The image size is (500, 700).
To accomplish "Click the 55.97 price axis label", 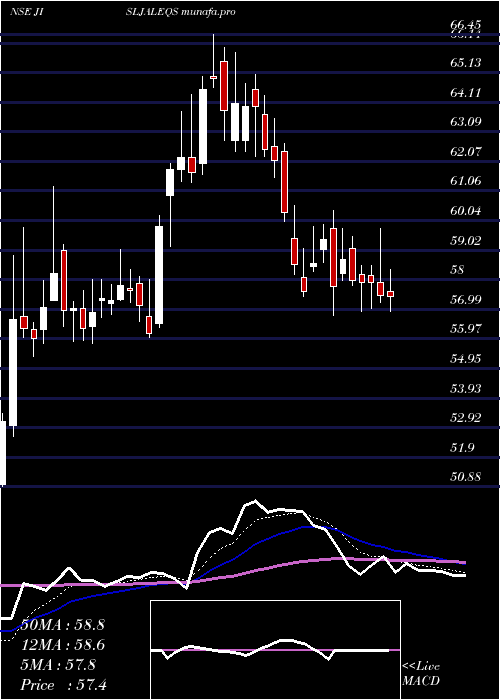I will click(x=466, y=329).
